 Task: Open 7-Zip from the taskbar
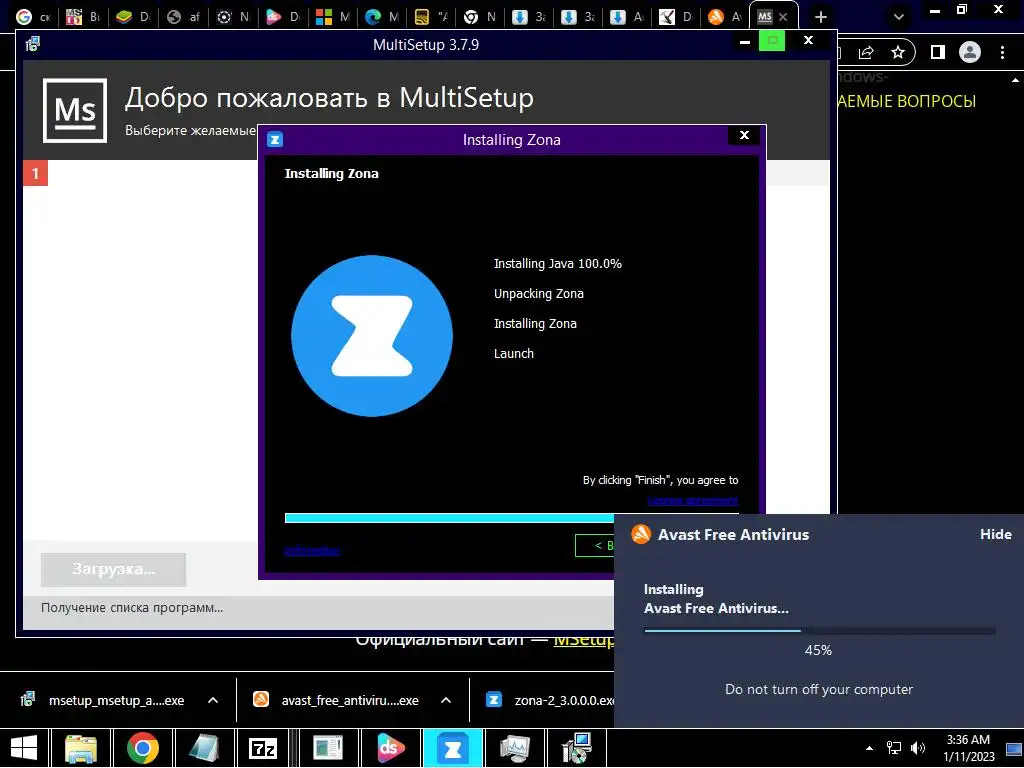pos(263,748)
